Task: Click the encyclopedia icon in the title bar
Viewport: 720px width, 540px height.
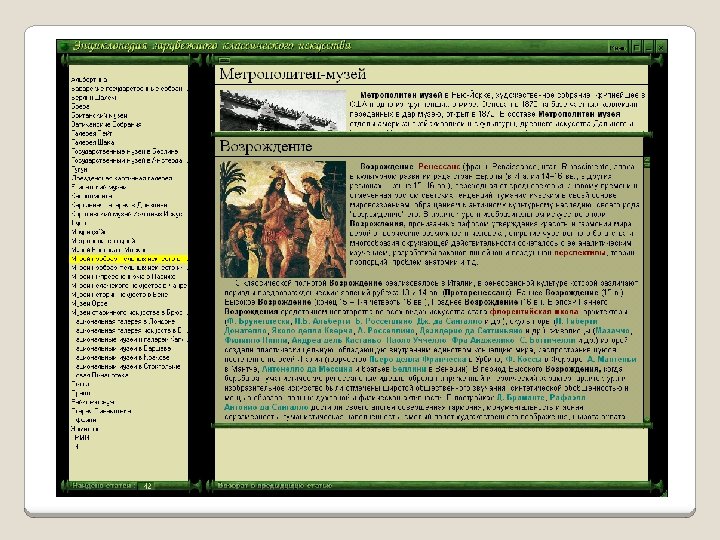Action: pos(64,46)
